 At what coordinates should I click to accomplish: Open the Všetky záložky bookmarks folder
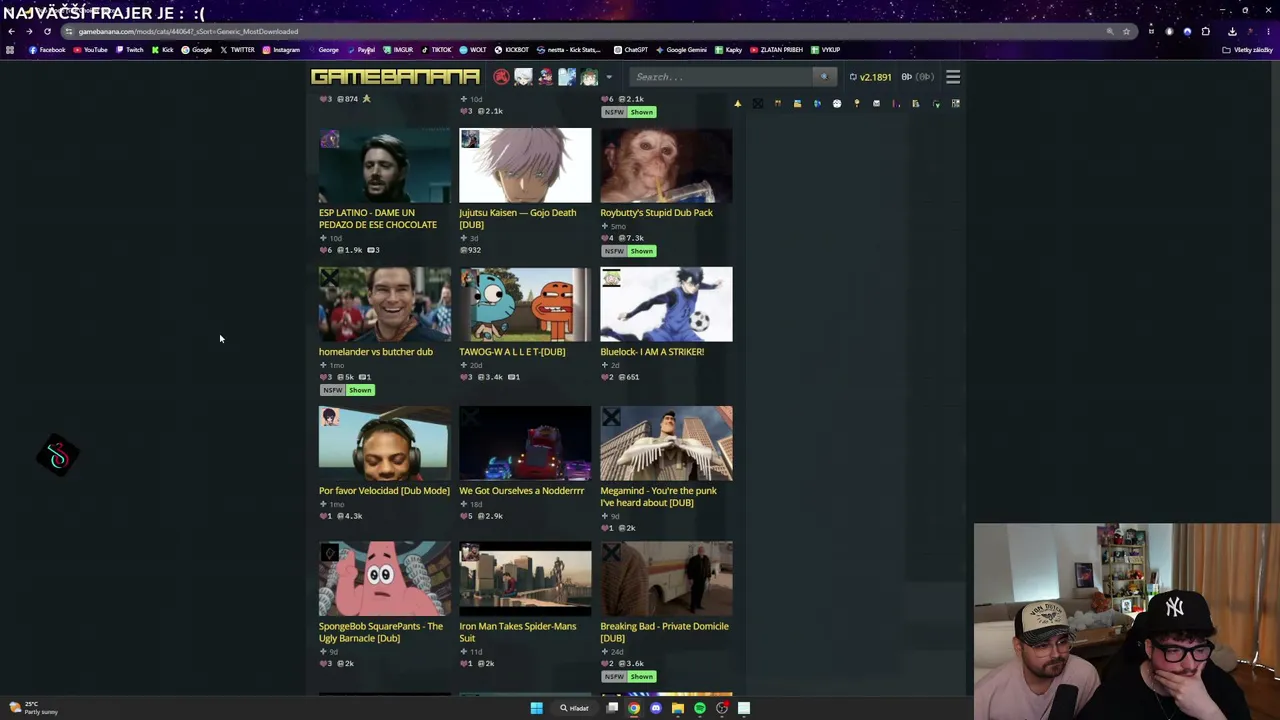pos(1247,50)
